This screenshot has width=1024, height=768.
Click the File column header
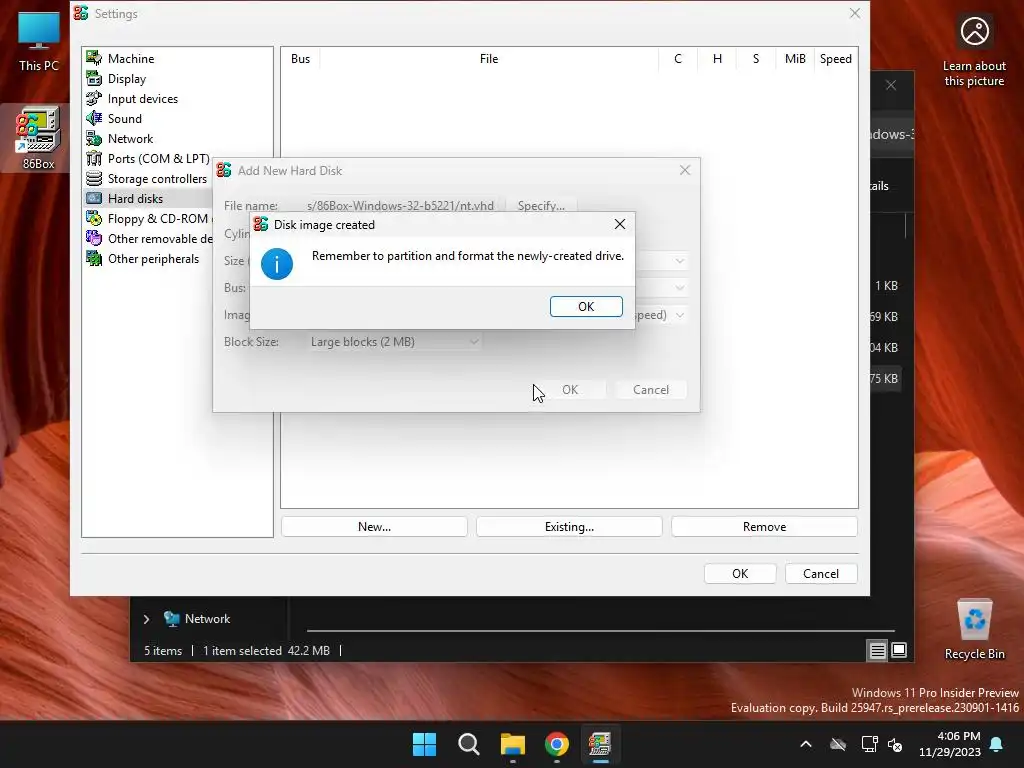[488, 59]
